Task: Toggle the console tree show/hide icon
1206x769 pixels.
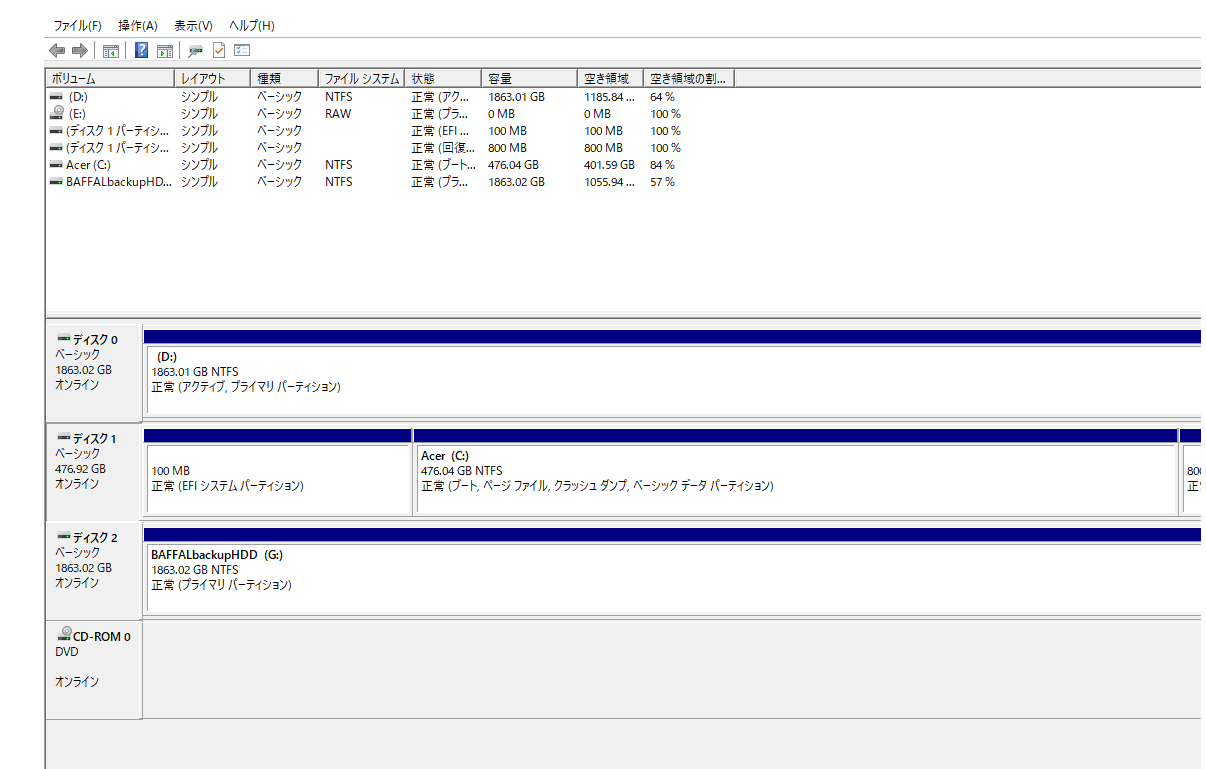Action: point(111,50)
